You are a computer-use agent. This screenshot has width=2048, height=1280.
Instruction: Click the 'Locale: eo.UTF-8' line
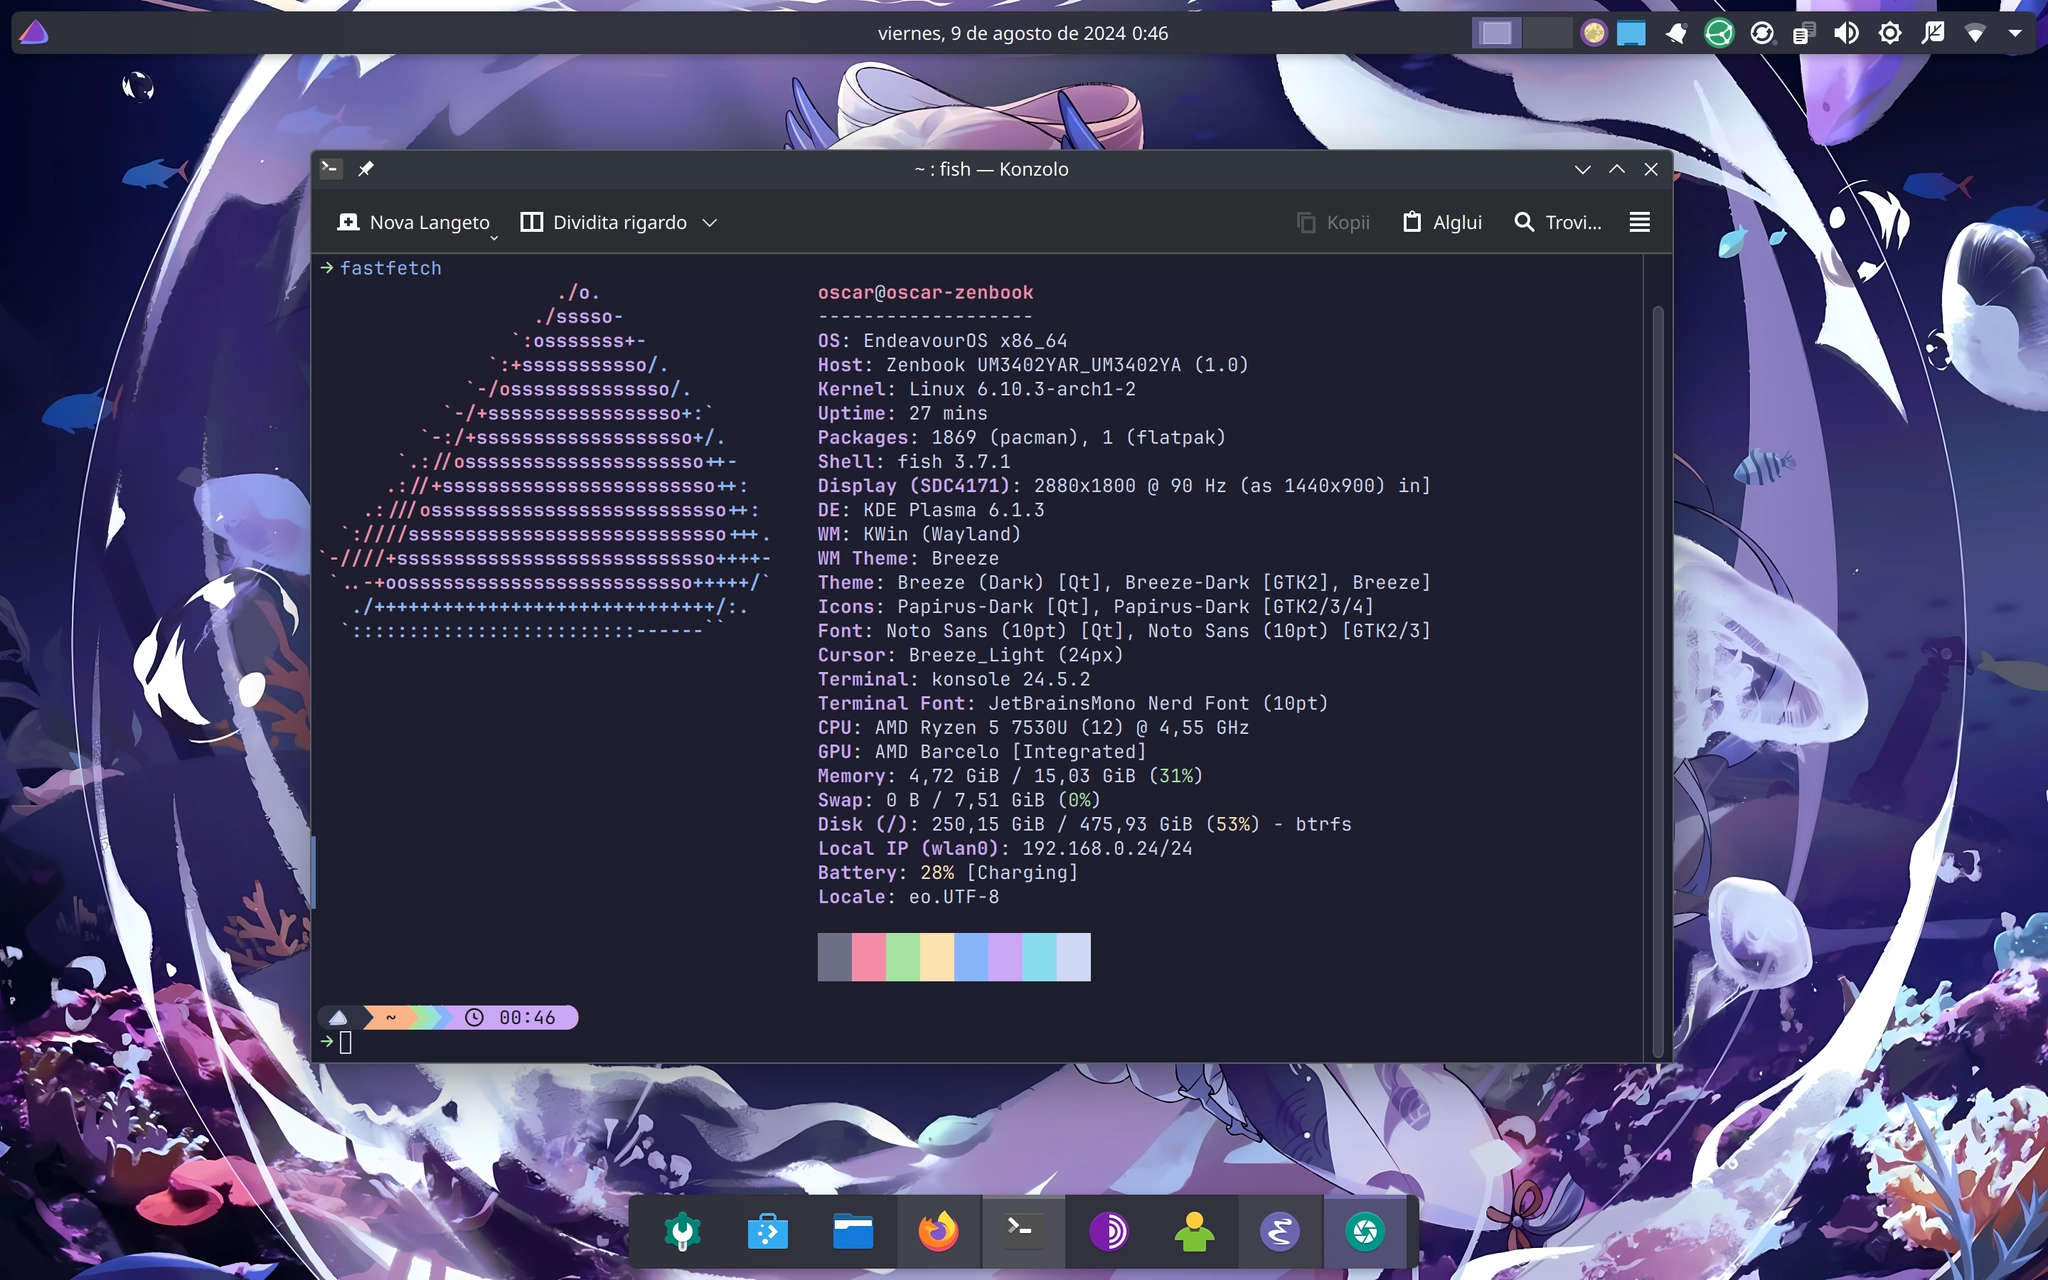tap(908, 896)
